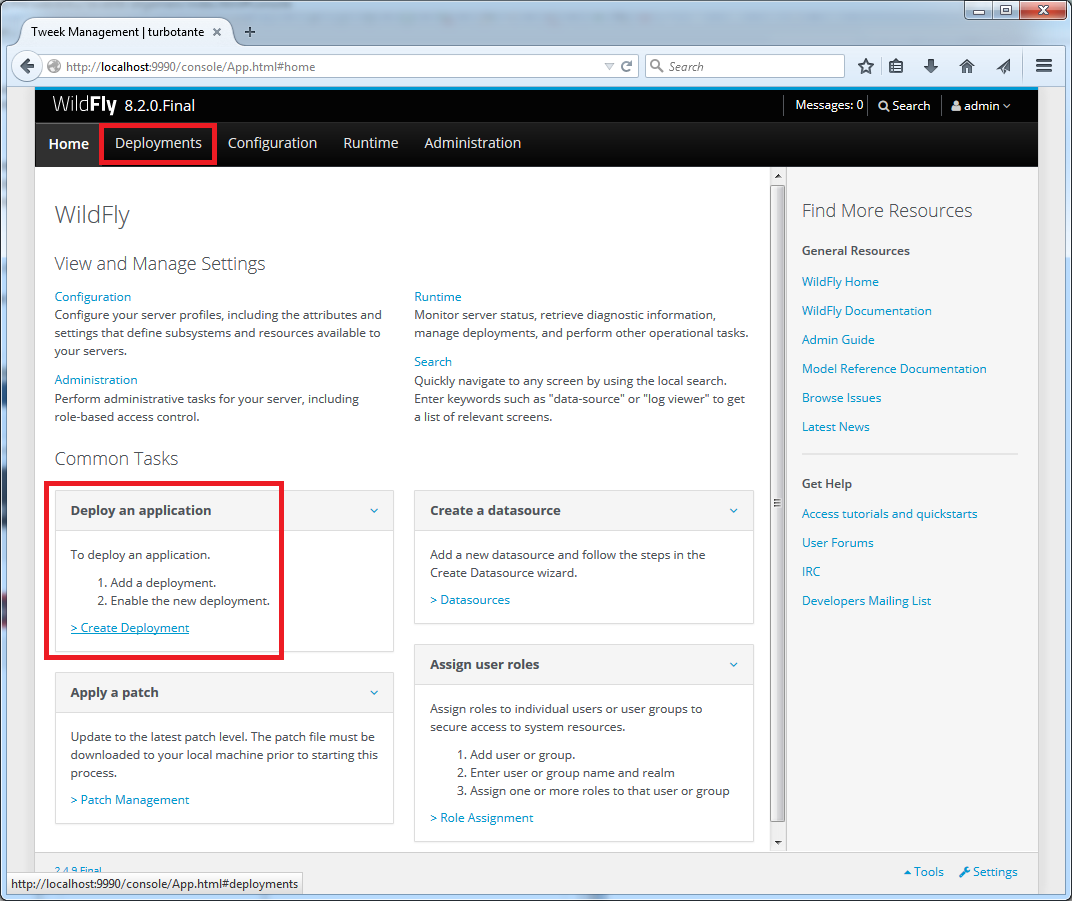Open the URL history dropdown arrow
This screenshot has width=1072, height=901.
coord(609,66)
